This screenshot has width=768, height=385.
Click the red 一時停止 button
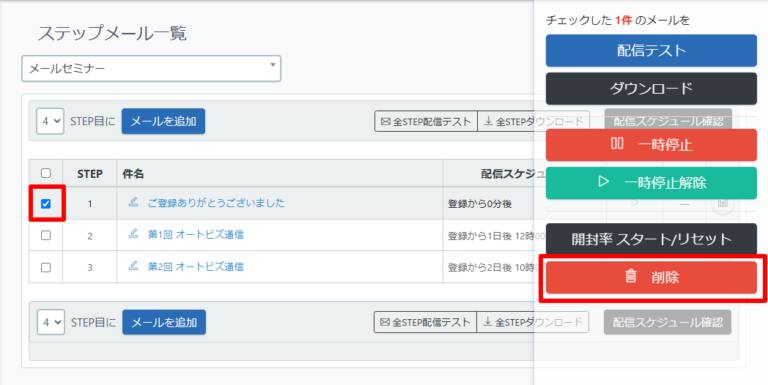click(x=651, y=145)
